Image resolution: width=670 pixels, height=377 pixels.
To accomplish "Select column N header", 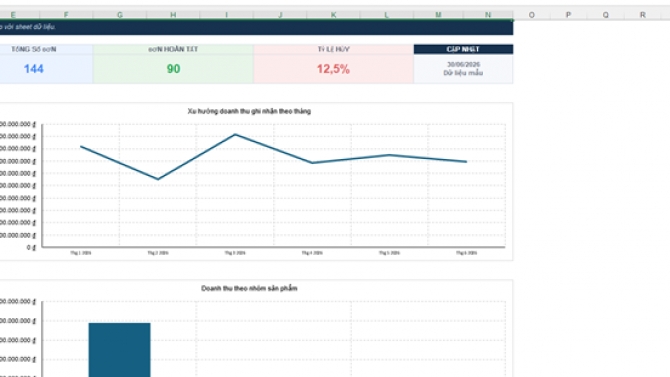I will [488, 15].
